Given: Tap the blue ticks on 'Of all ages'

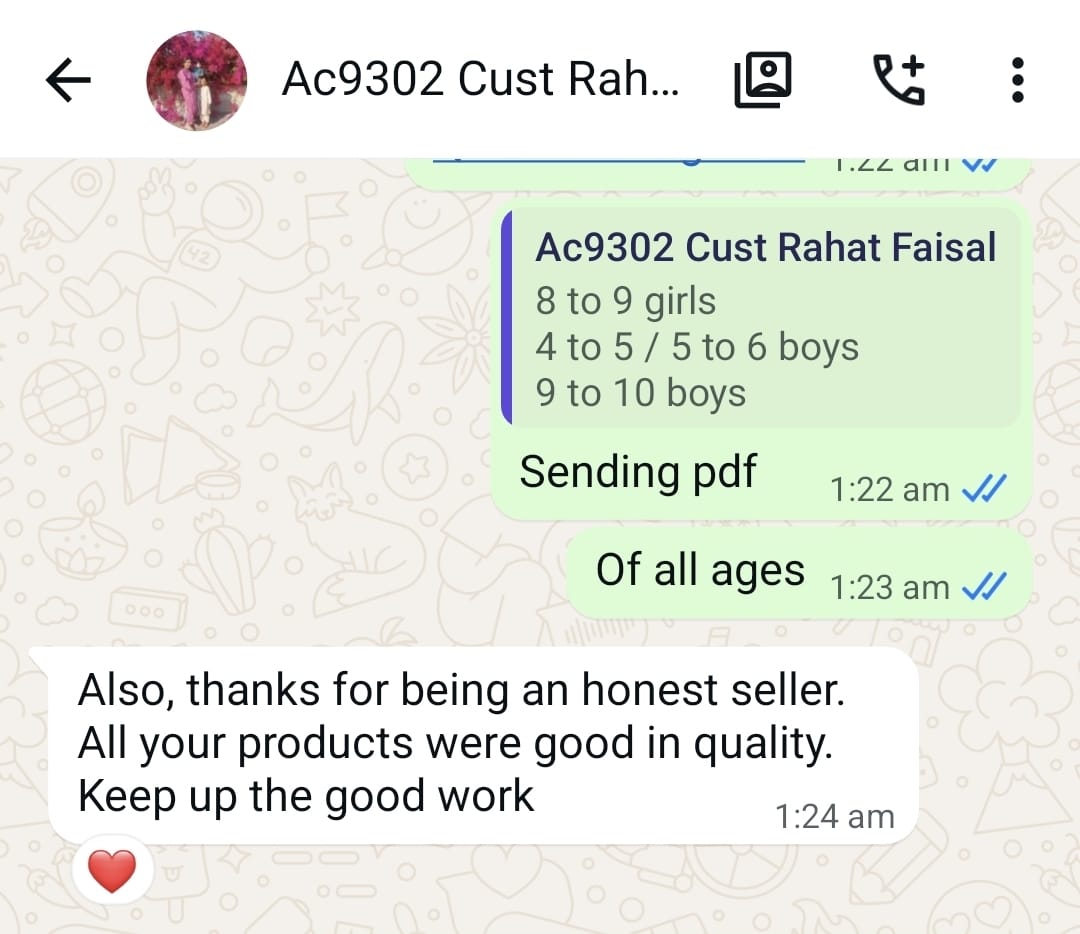Looking at the screenshot, I should coord(984,586).
